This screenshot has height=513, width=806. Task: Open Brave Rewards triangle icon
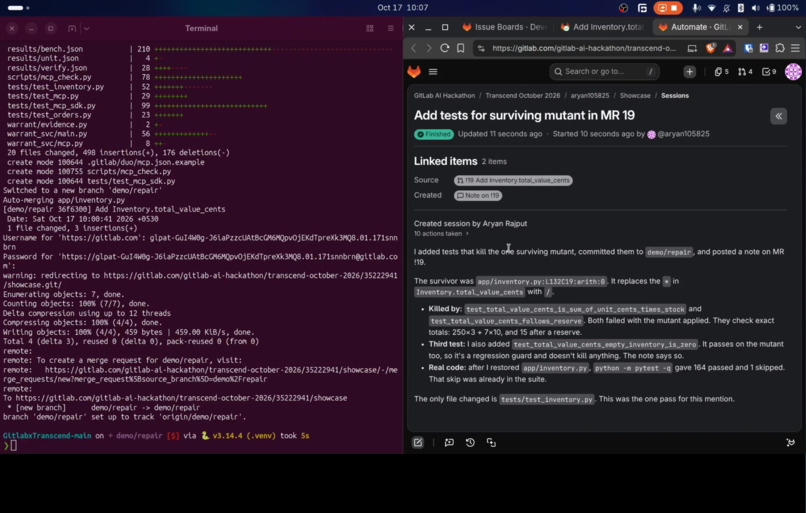(727, 48)
